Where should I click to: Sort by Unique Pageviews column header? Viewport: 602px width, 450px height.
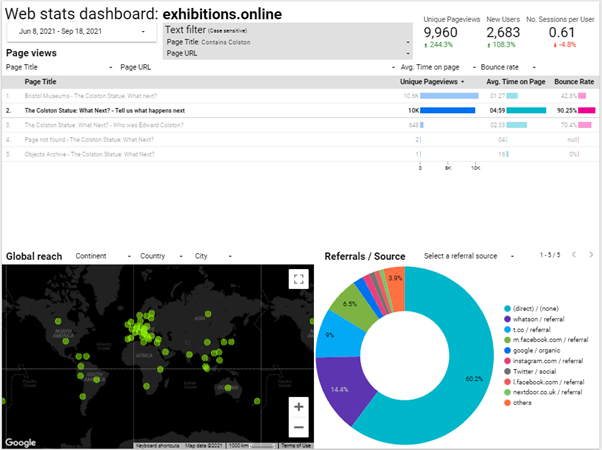(x=432, y=82)
